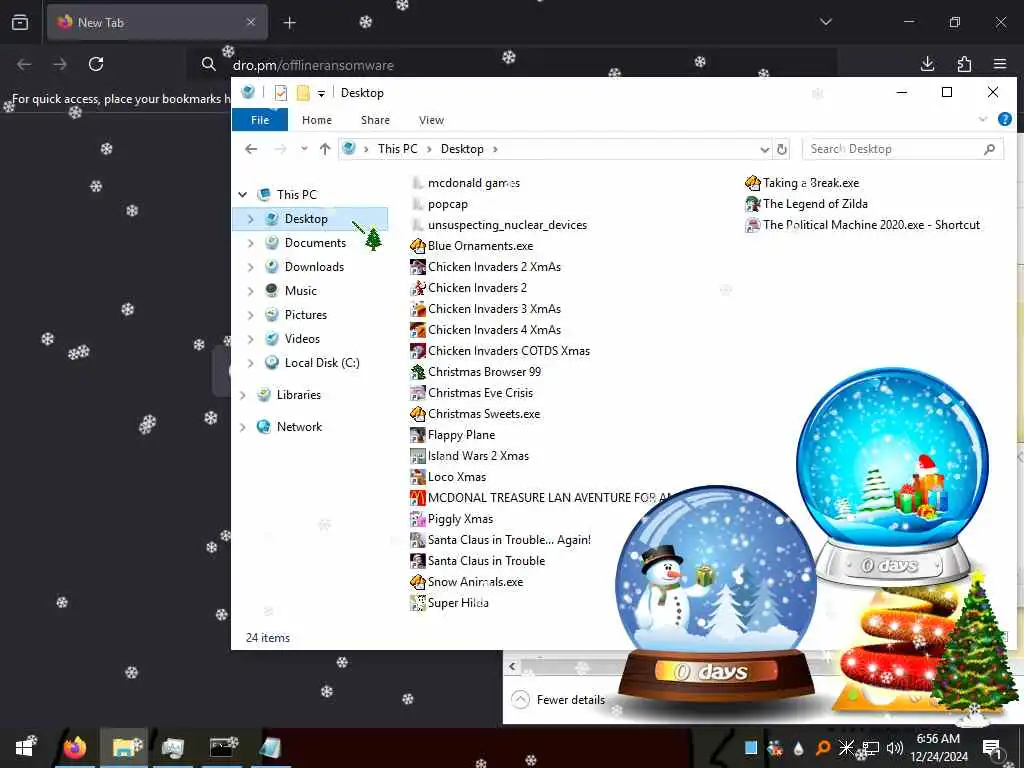This screenshot has width=1024, height=768.
Task: Select Chicken Invaders COTDS Xmas icon
Action: coord(417,351)
